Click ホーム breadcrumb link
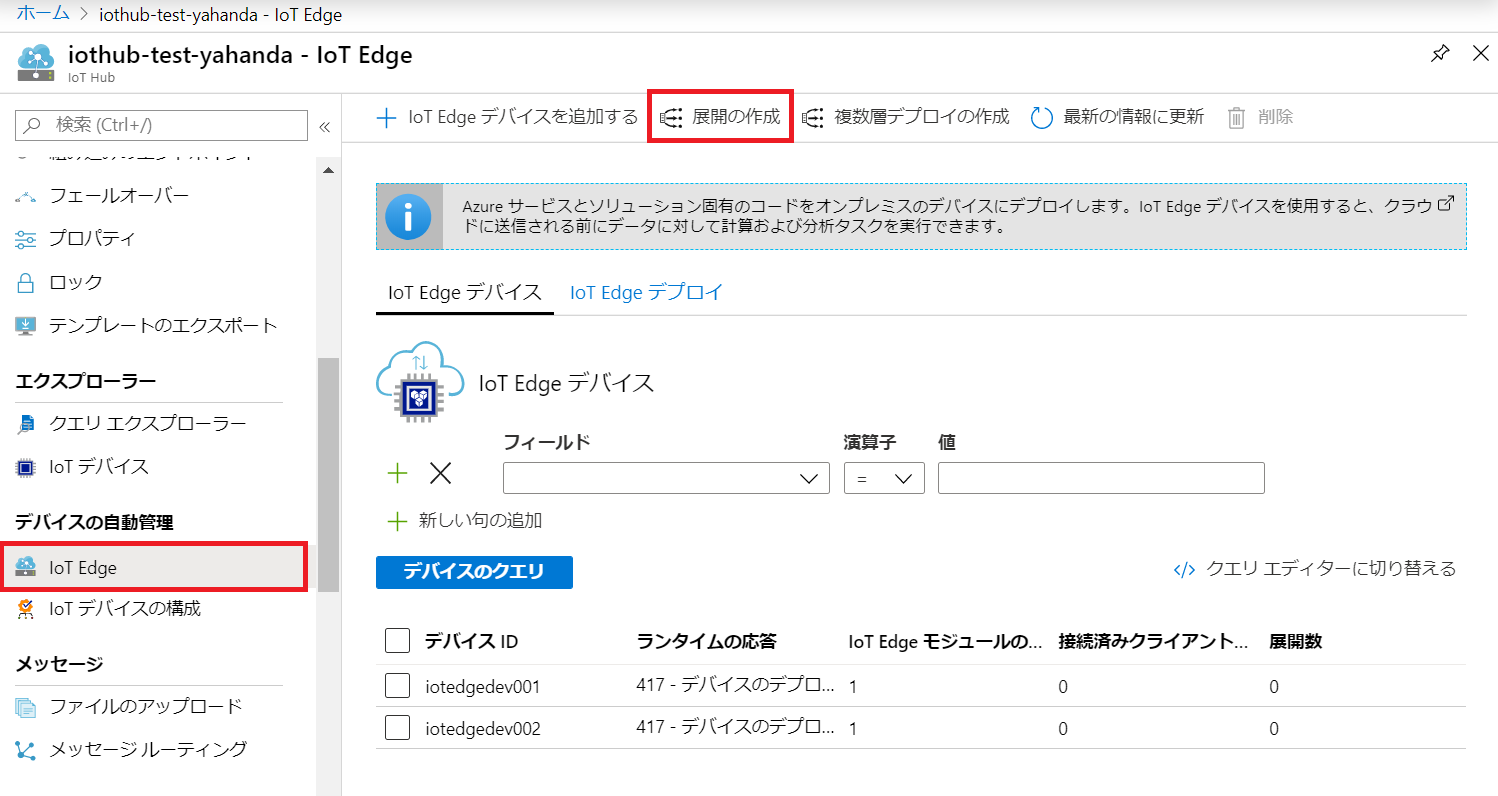The height and width of the screenshot is (796, 1498). click(43, 14)
